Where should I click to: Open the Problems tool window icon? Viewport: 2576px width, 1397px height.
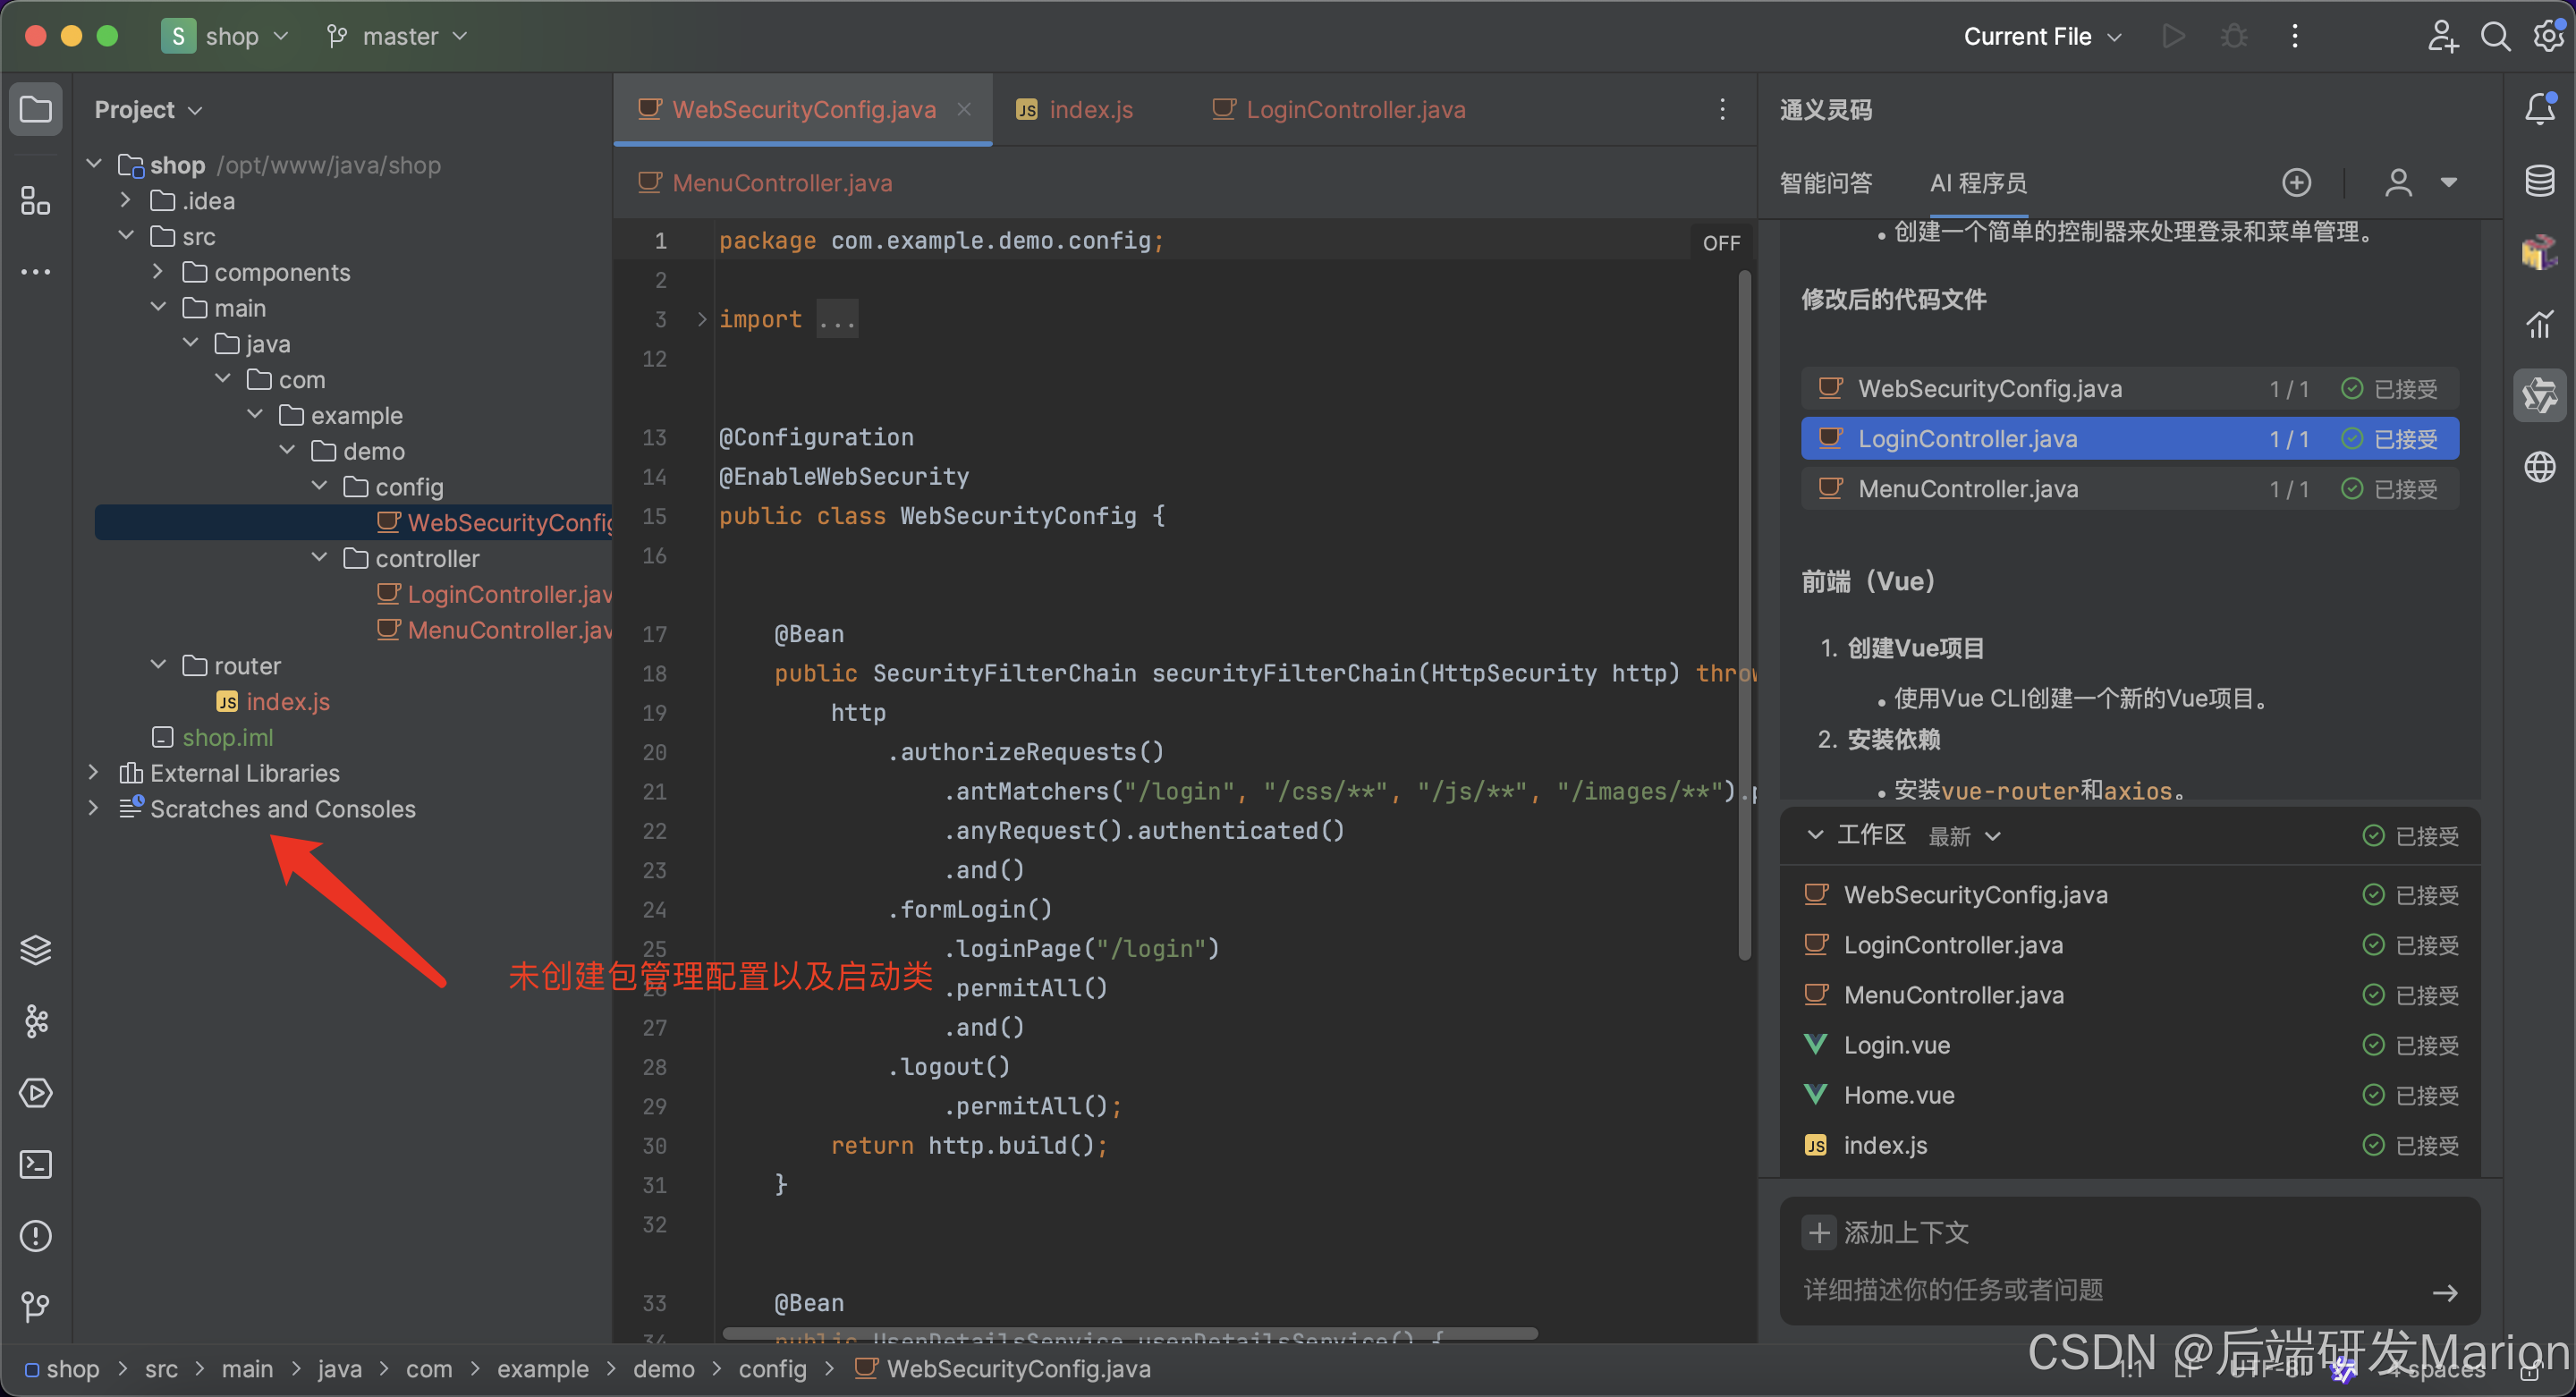pos(36,1236)
